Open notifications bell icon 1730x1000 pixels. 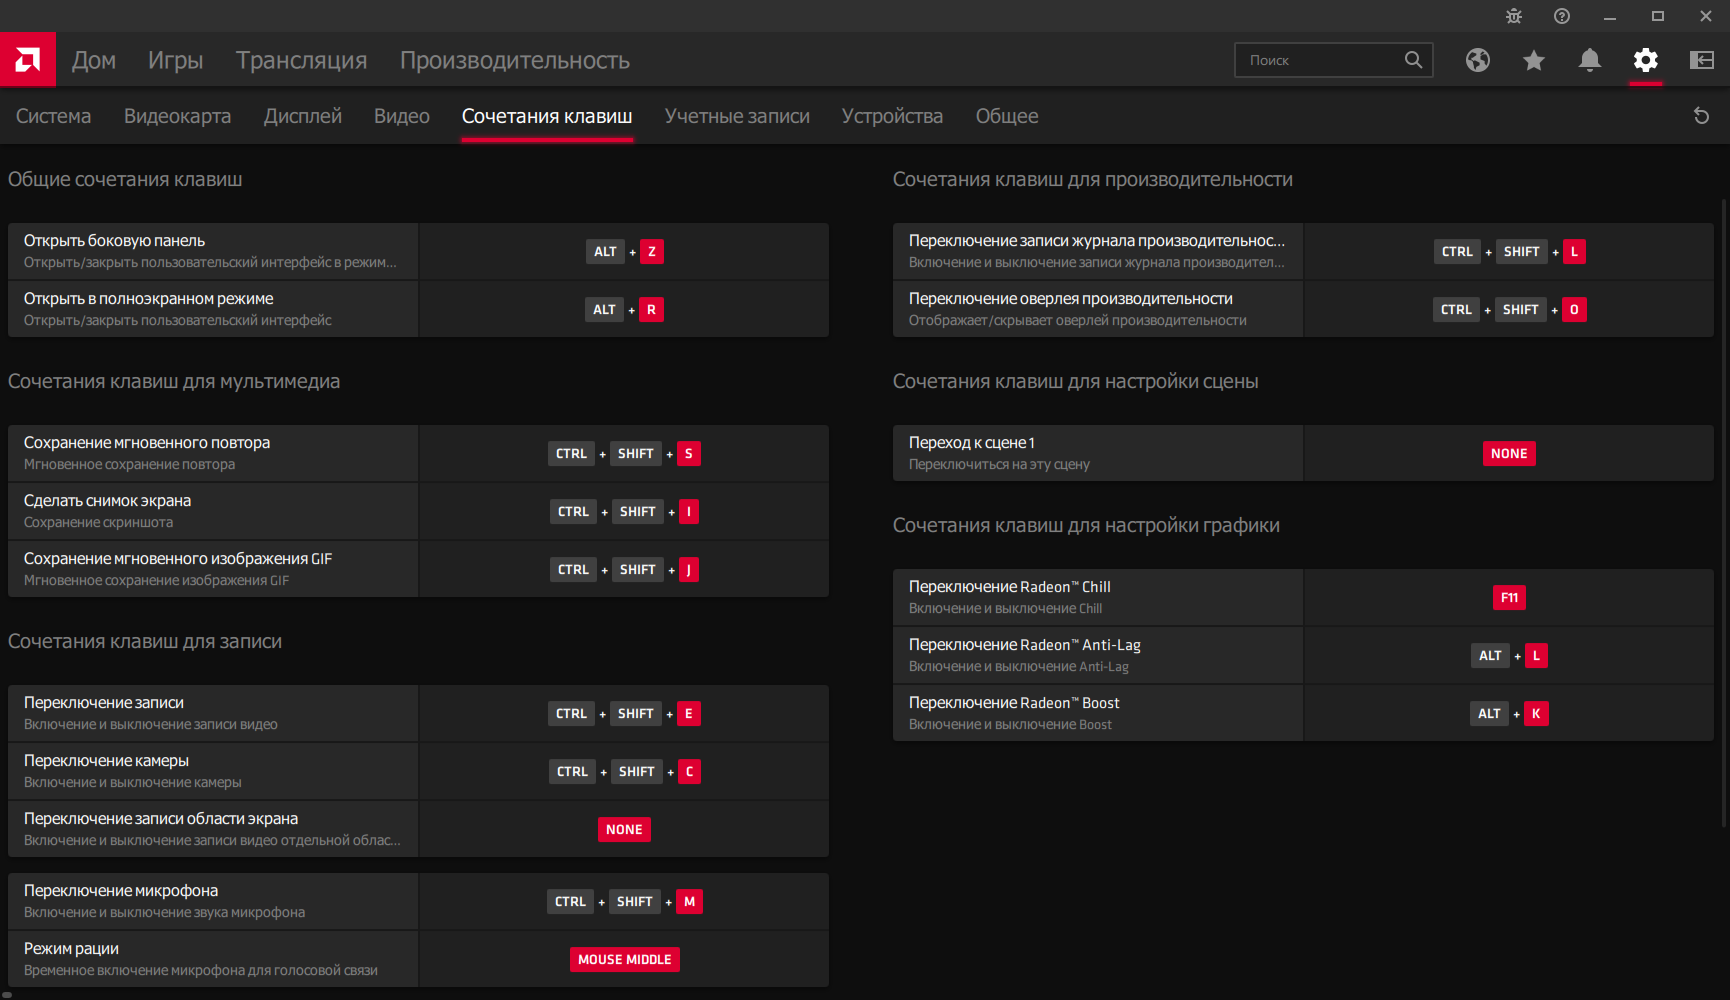pos(1590,60)
